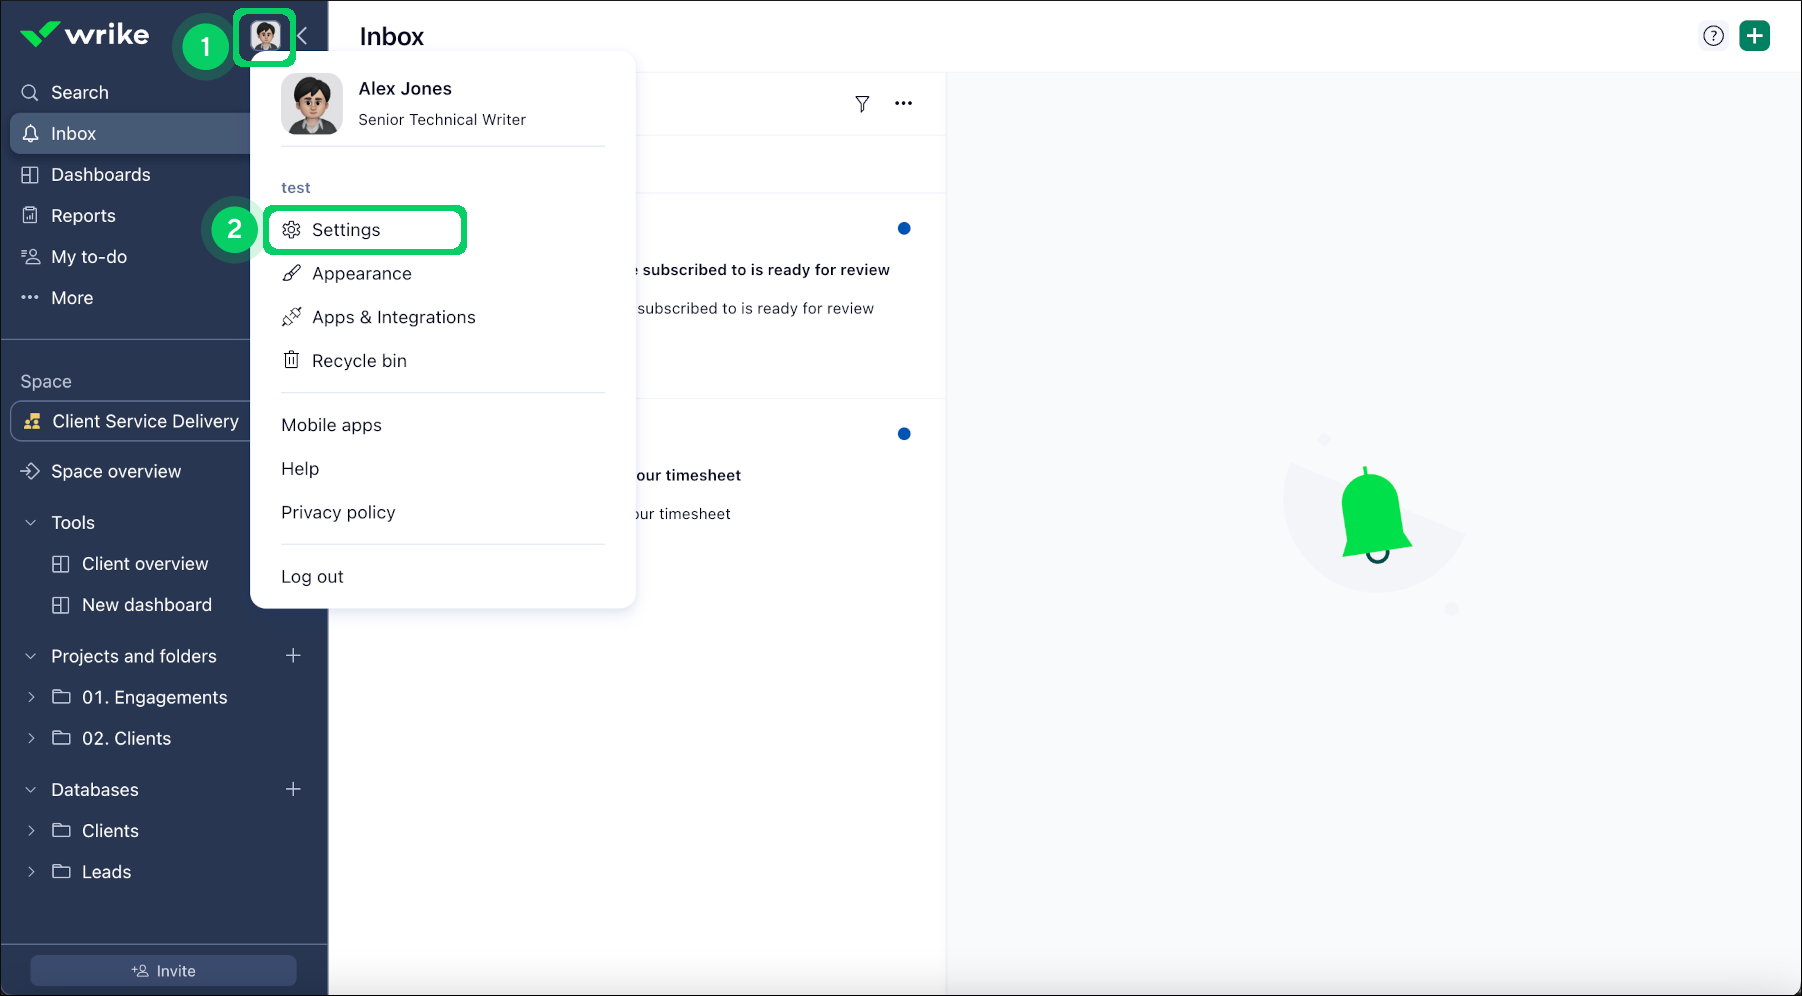
Task: Collapse the Tools section
Action: [x=31, y=522]
